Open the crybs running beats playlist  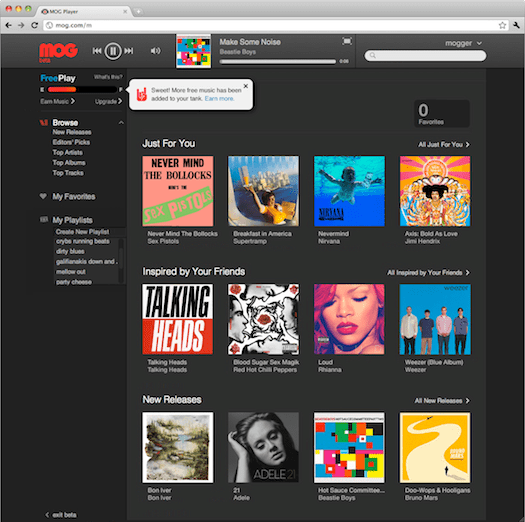(83, 241)
